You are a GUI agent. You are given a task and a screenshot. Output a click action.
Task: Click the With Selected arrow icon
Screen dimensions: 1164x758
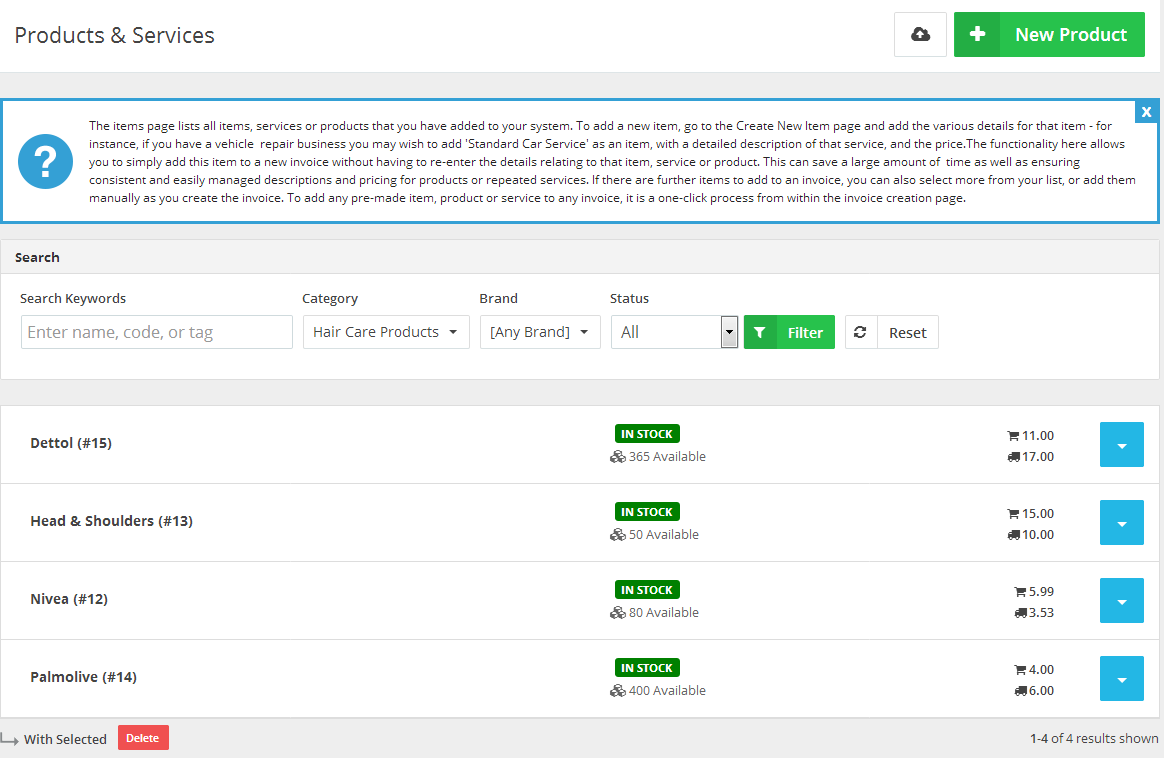[x=10, y=739]
